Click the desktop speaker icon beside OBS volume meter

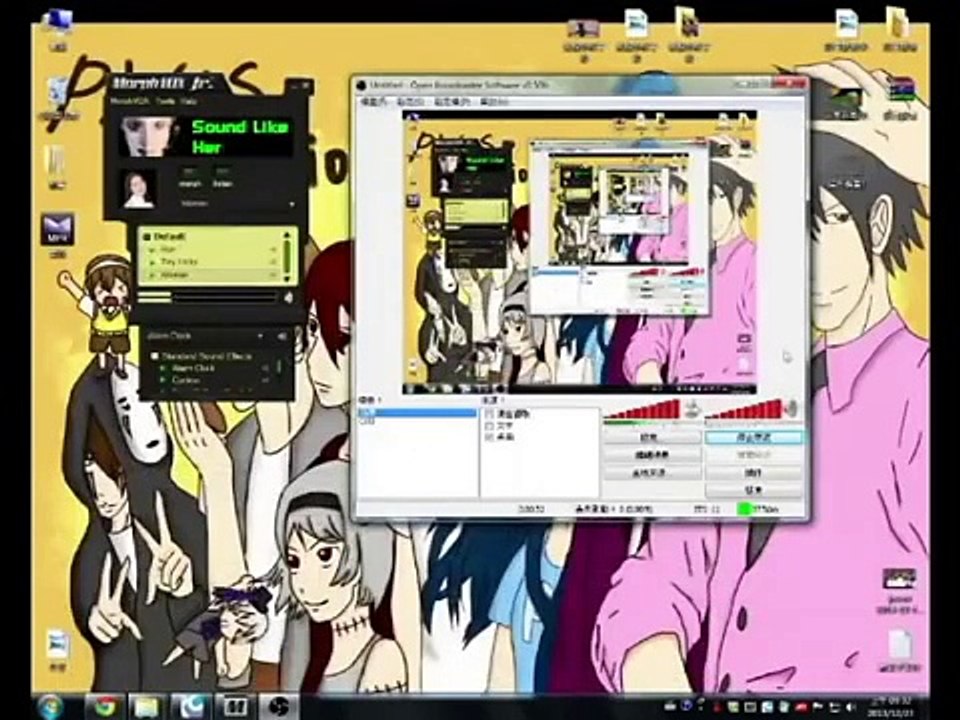[x=792, y=409]
